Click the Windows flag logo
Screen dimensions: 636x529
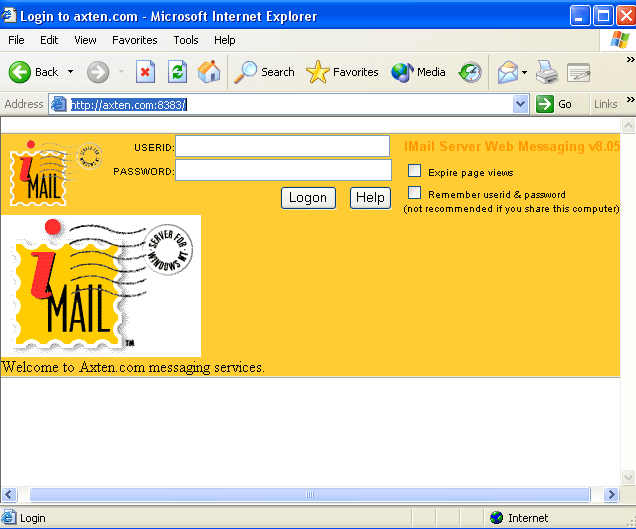619,40
